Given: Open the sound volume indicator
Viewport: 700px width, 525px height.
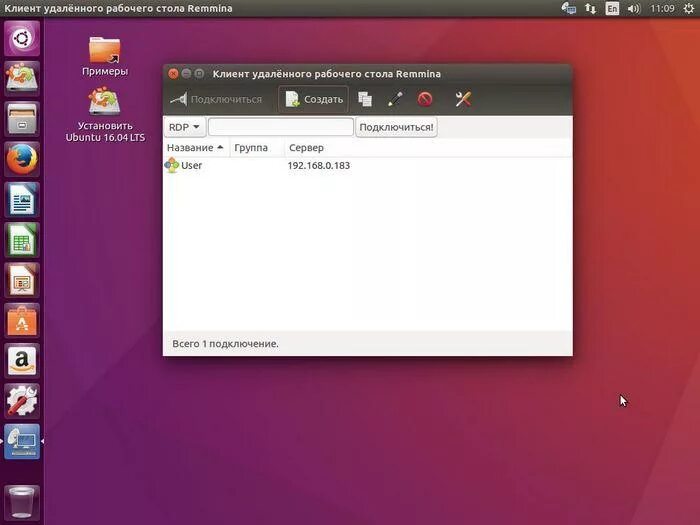Looking at the screenshot, I should [633, 8].
